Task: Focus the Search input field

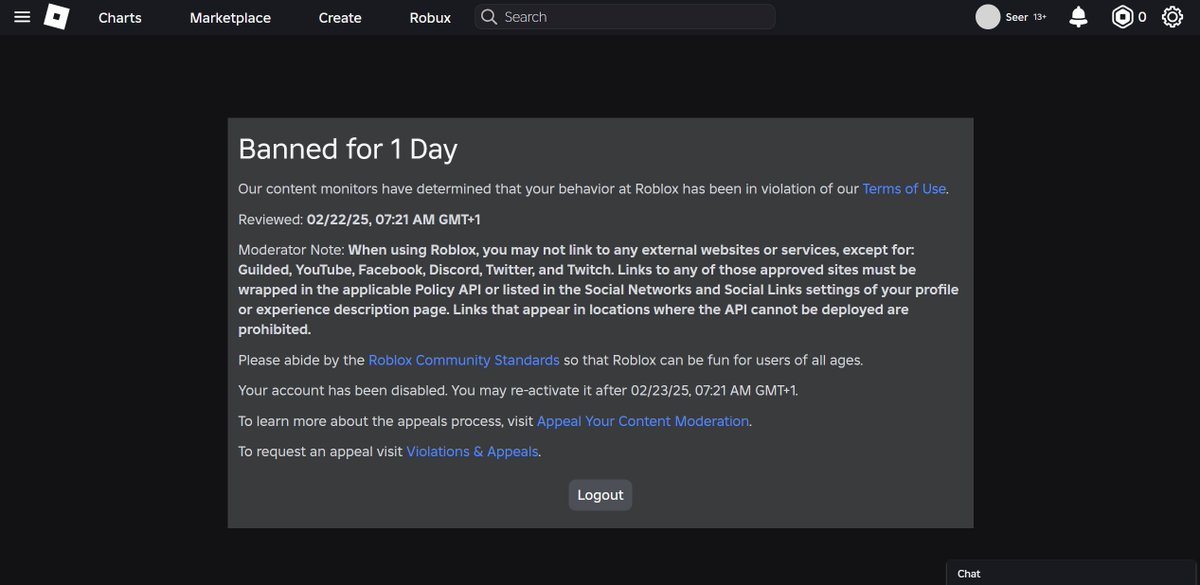Action: click(x=625, y=17)
